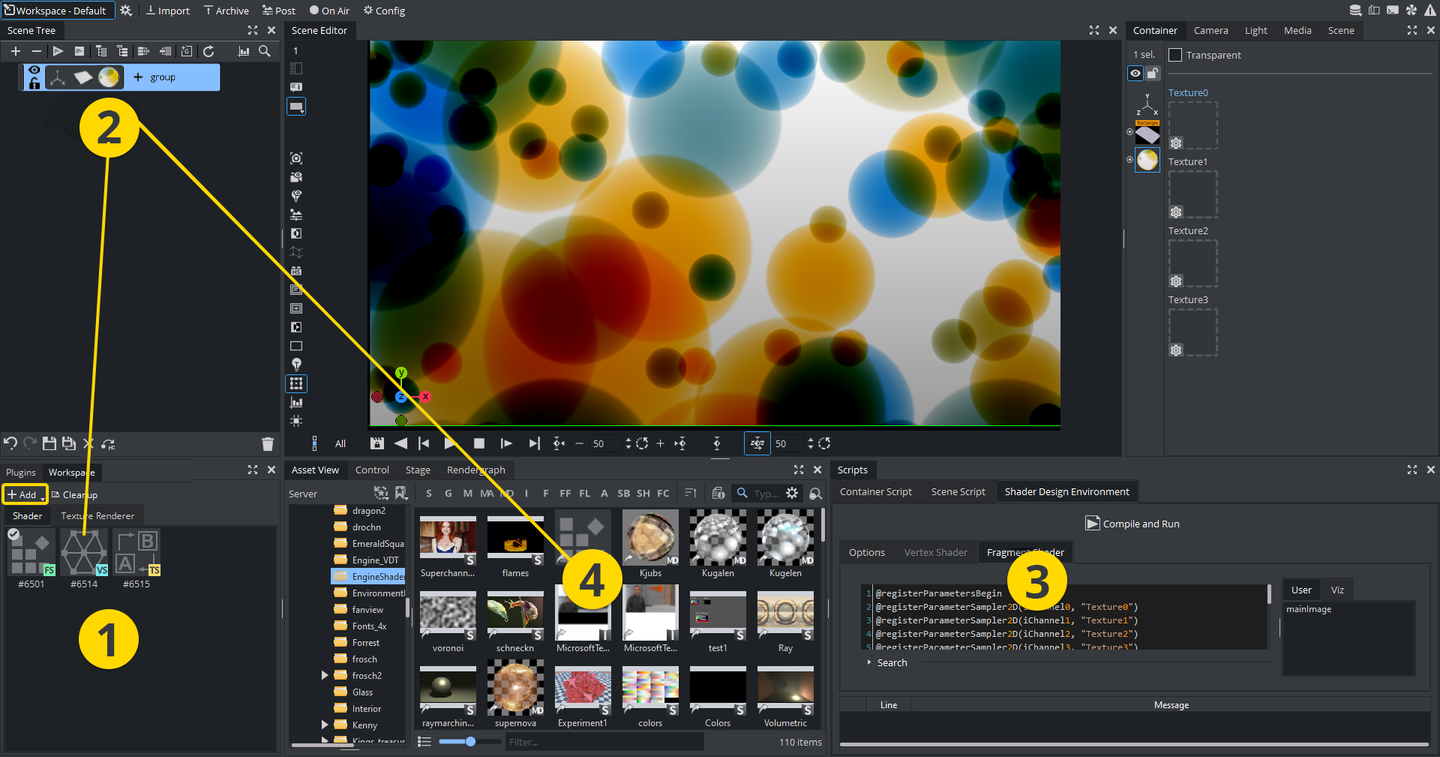Select the #6501 fragment shader icon
This screenshot has width=1440, height=757.
(x=31, y=552)
